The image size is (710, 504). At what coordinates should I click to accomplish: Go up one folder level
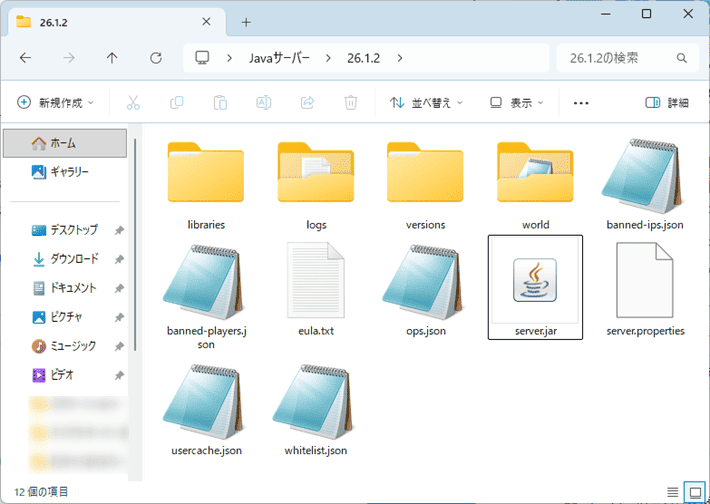click(112, 58)
